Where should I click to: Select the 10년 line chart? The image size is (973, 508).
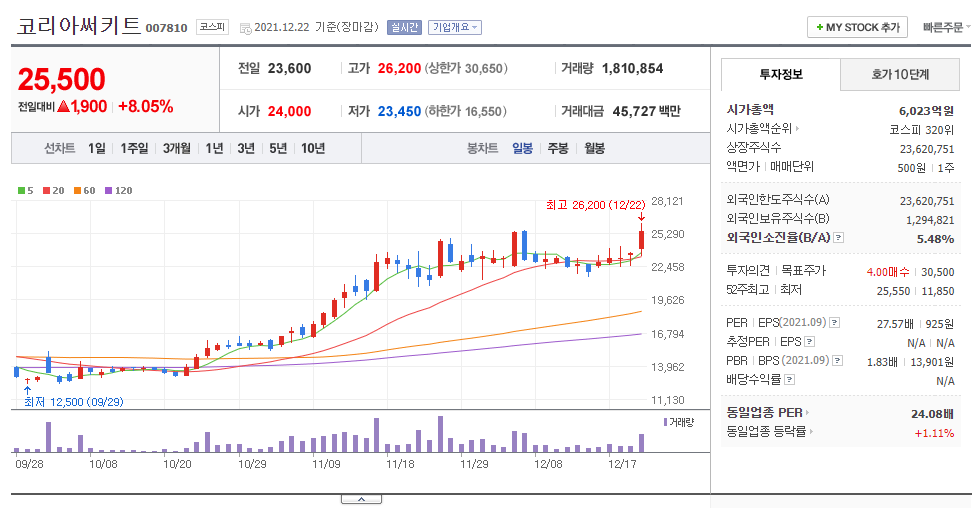click(x=313, y=148)
